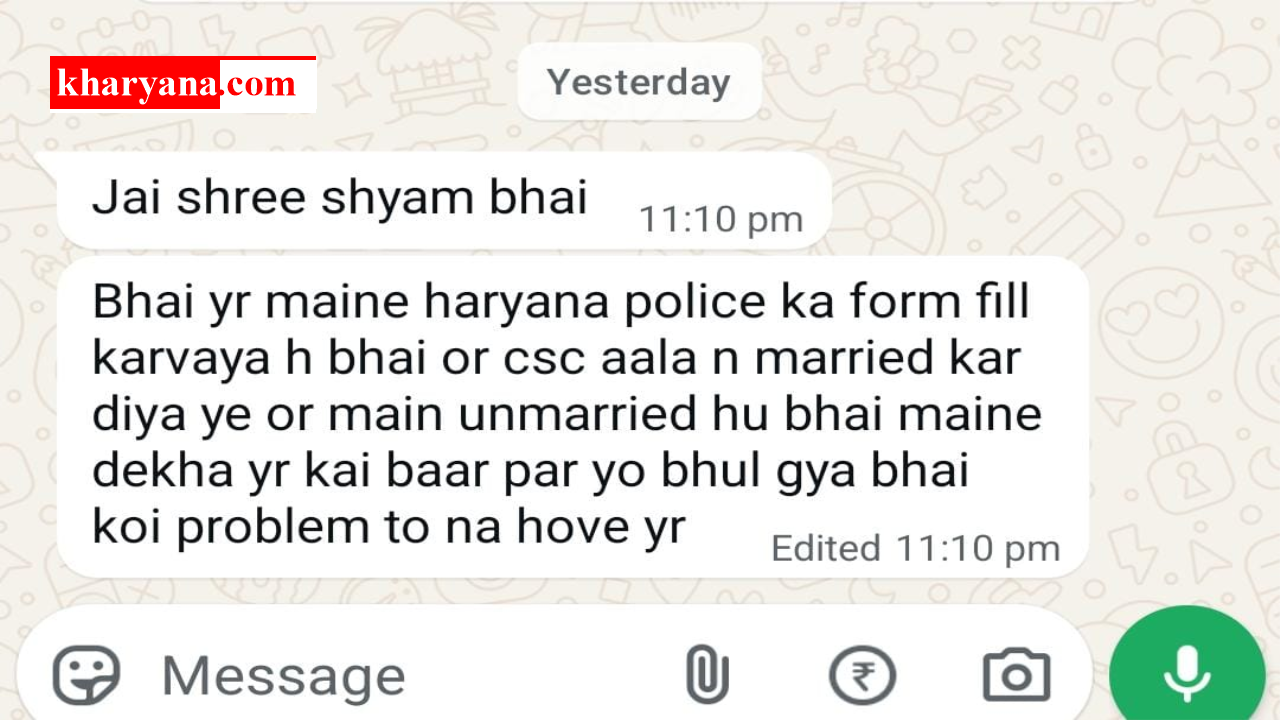Select the "koi problem to na hove yr" line

pos(388,527)
